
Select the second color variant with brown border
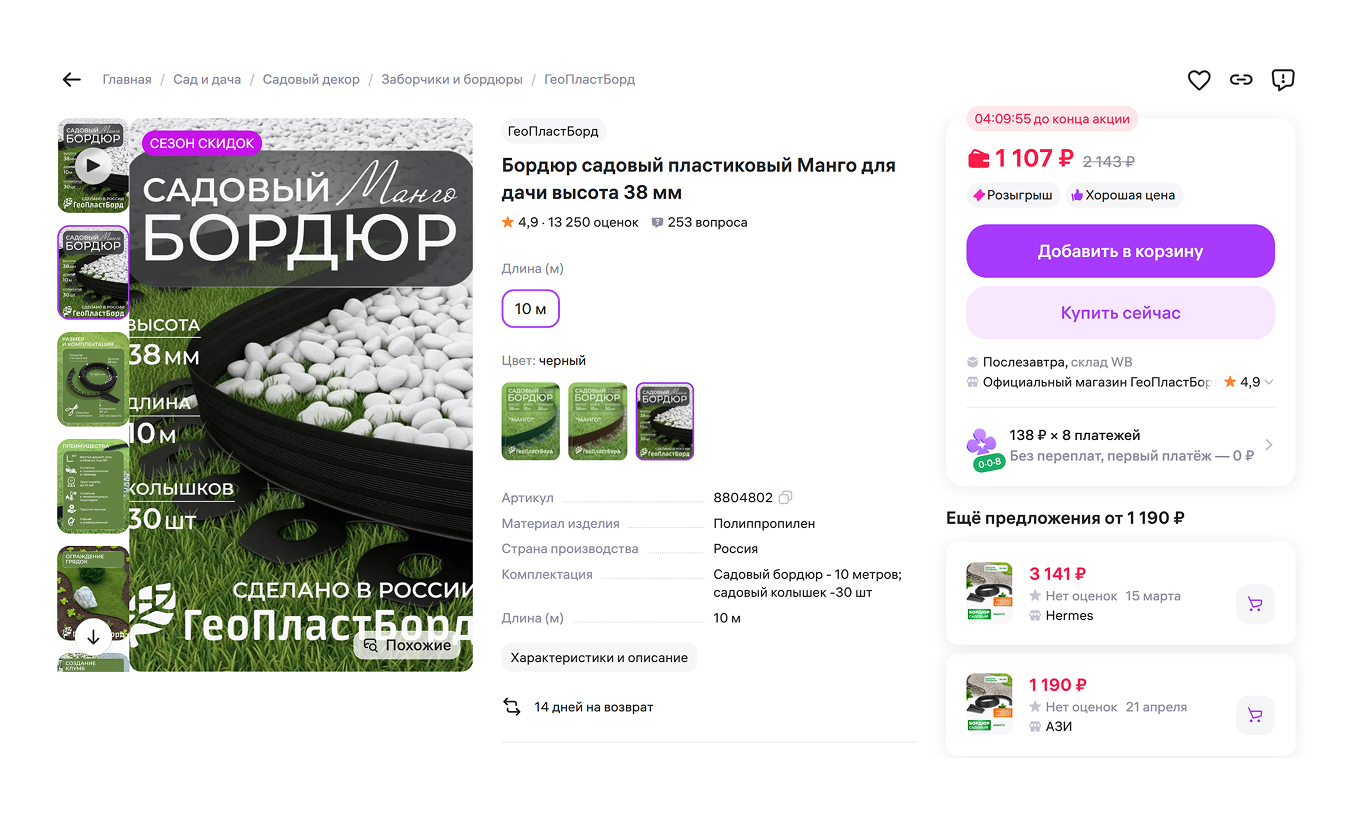click(597, 421)
